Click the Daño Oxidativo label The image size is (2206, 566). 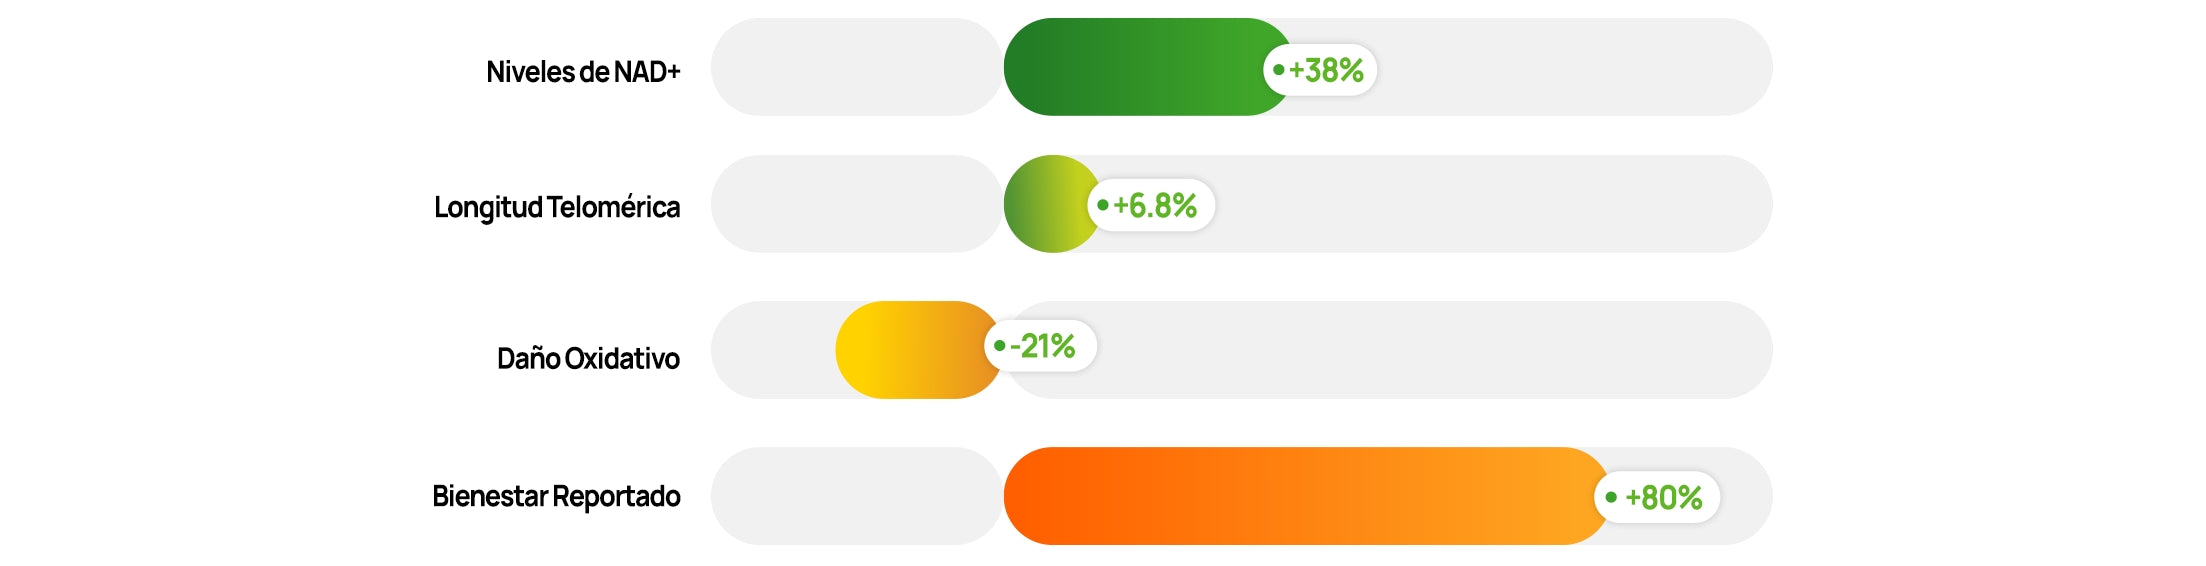click(588, 358)
